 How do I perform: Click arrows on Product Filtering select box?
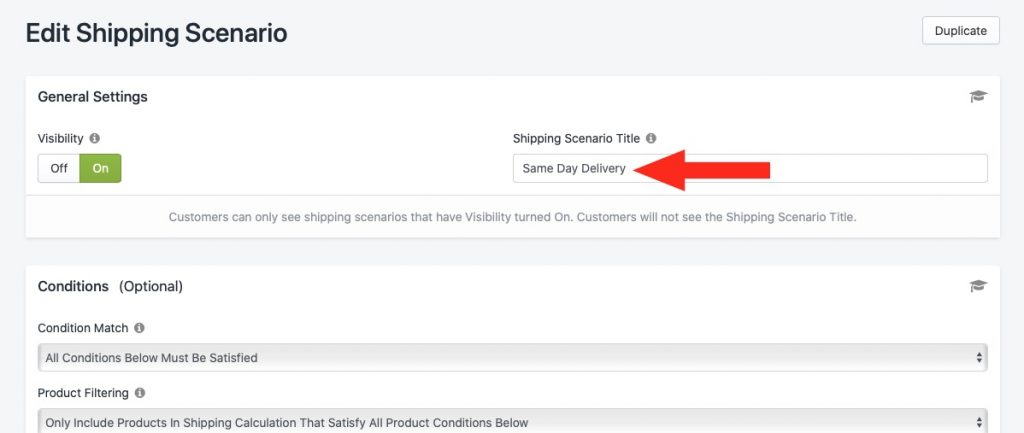pyautogui.click(x=979, y=422)
